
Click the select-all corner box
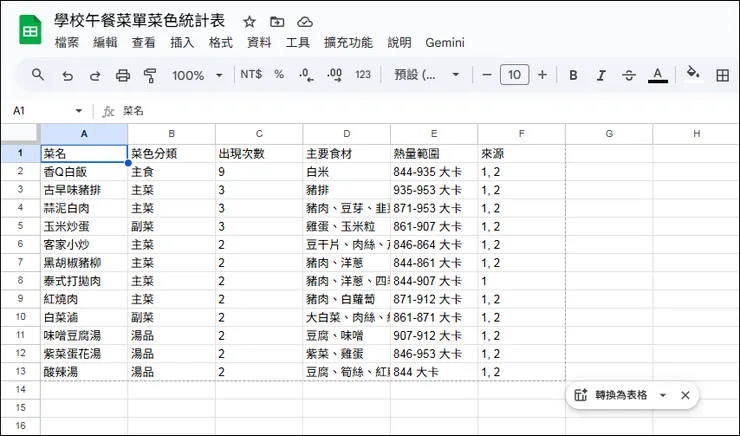[x=20, y=134]
